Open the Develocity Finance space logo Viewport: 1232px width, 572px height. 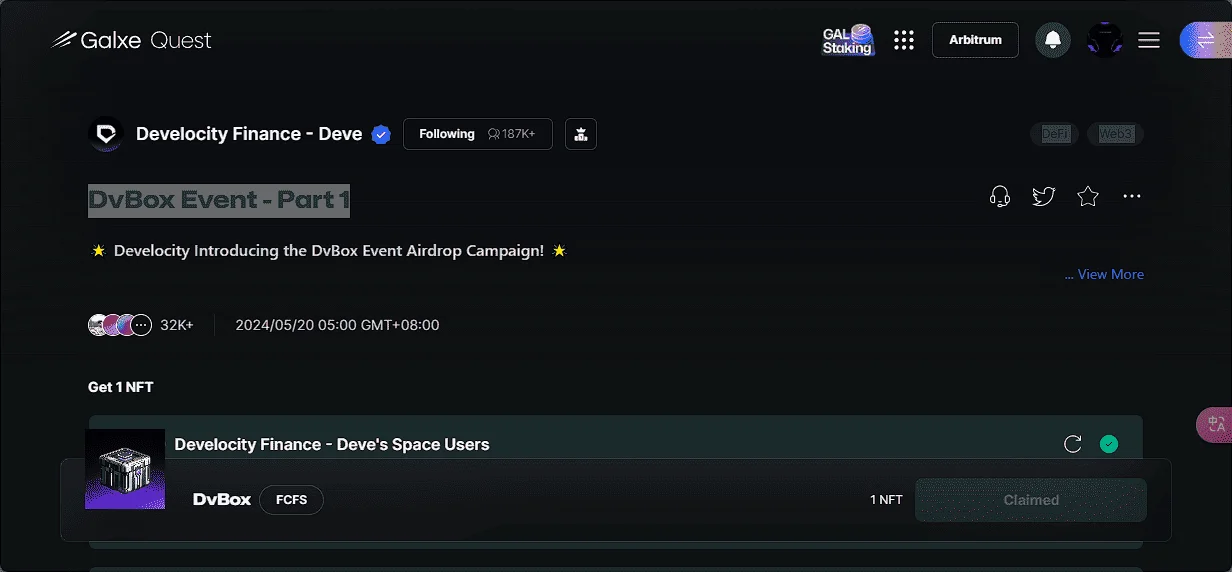105,134
